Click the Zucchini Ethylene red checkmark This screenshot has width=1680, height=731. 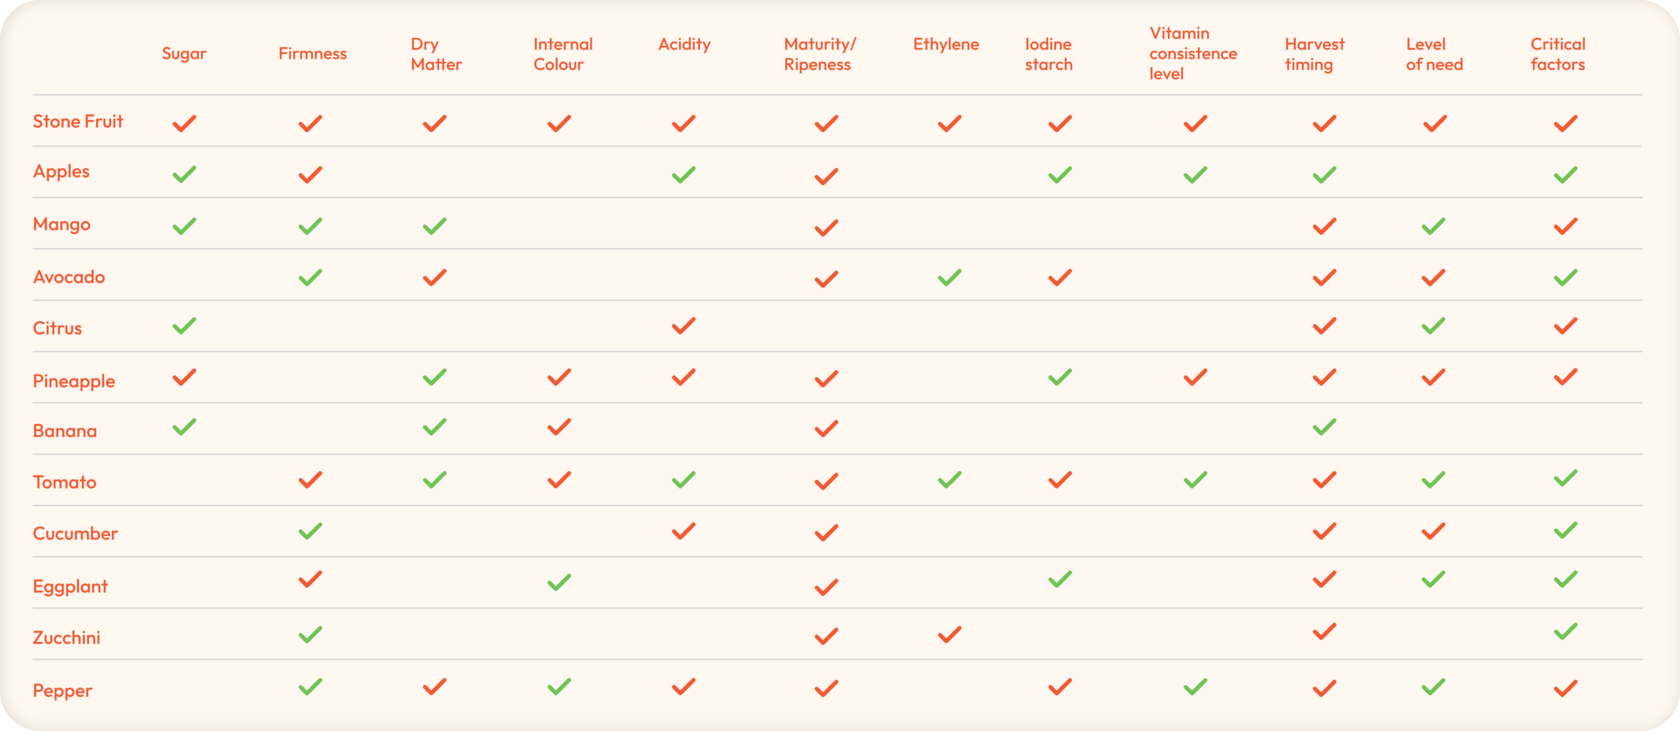click(x=949, y=634)
